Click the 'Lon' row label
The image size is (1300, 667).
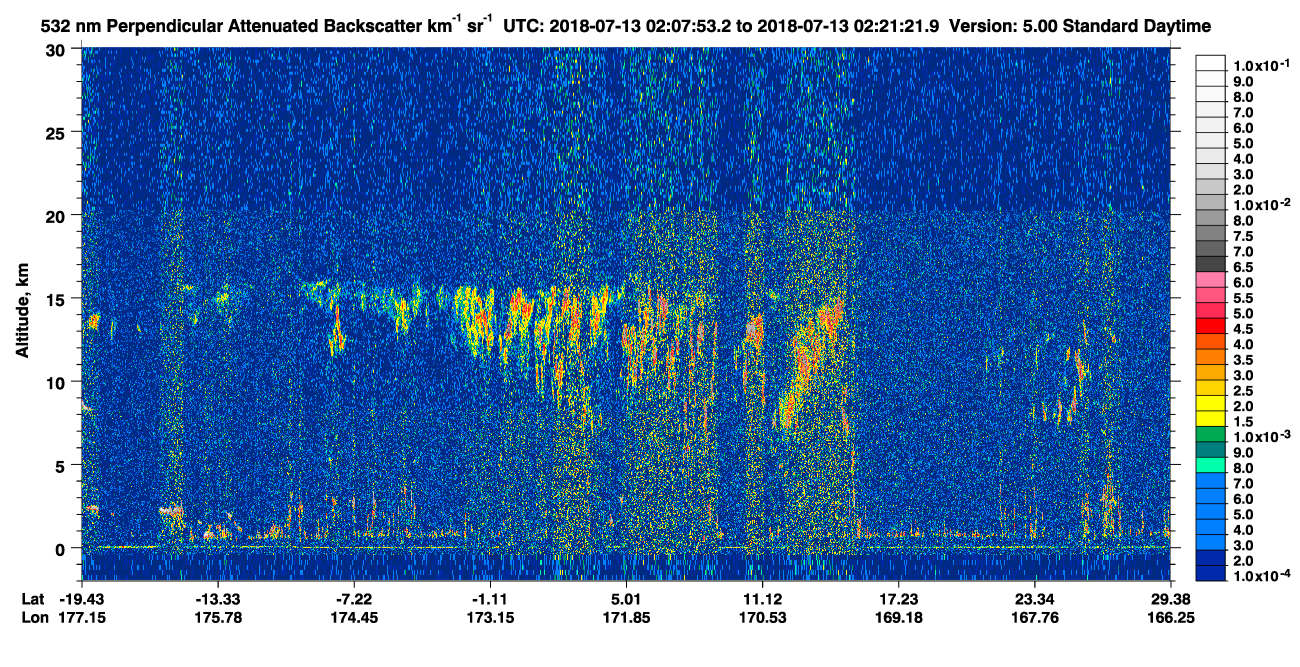[35, 617]
